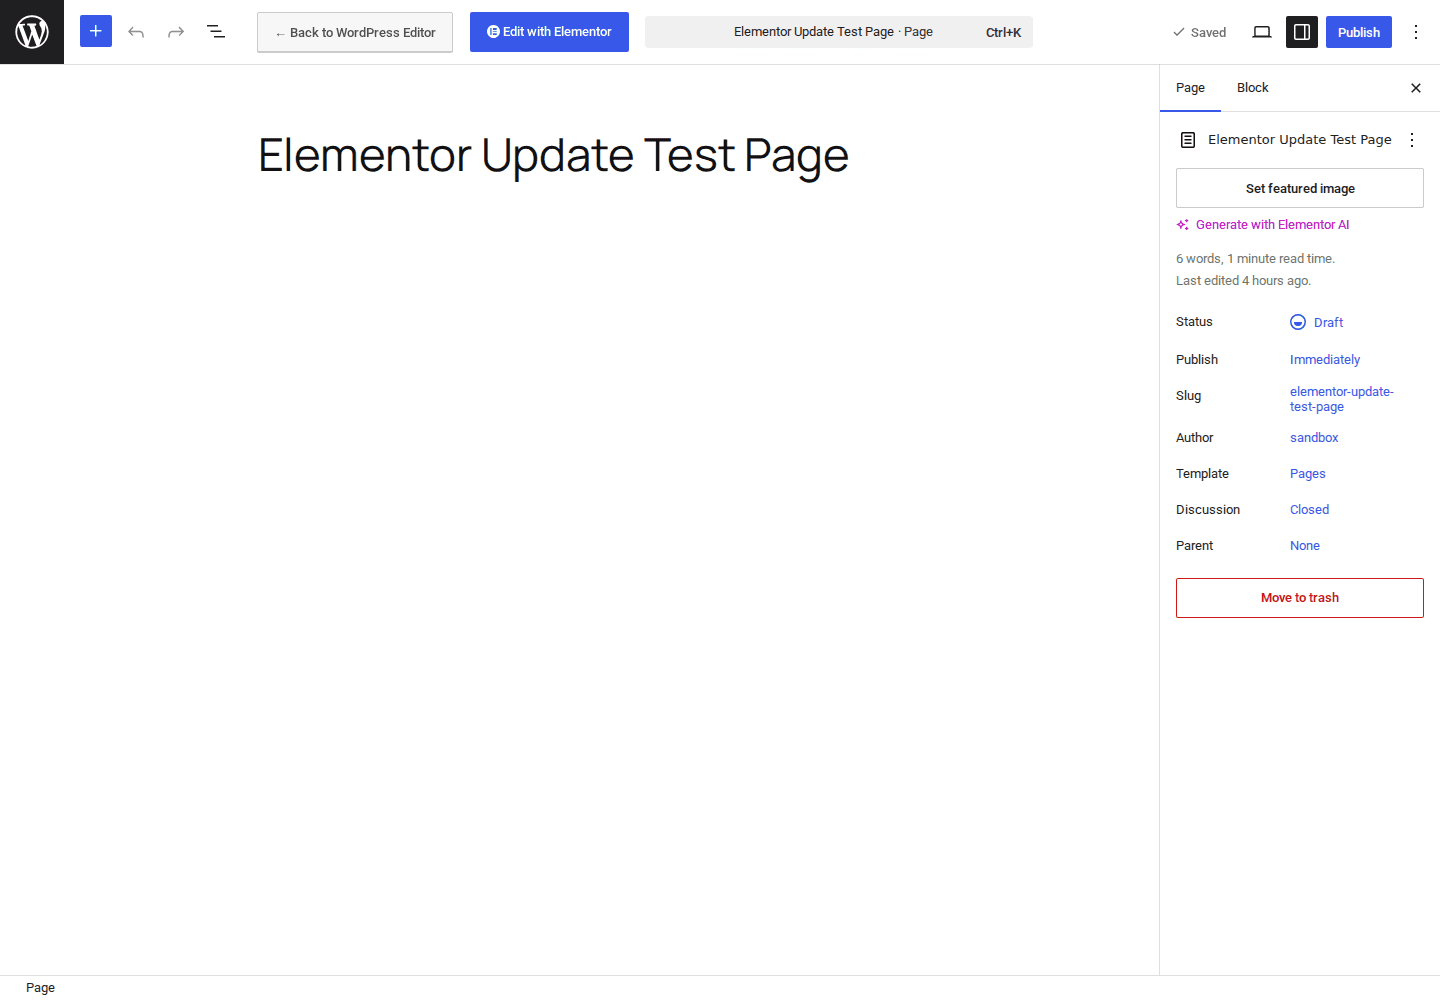
Task: Open the document overview list icon
Action: [216, 32]
